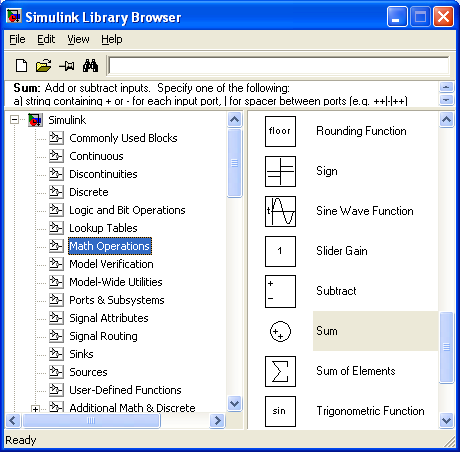Viewport: 460px width, 452px height.
Task: Collapse the Simulink tree node
Action: 14,120
